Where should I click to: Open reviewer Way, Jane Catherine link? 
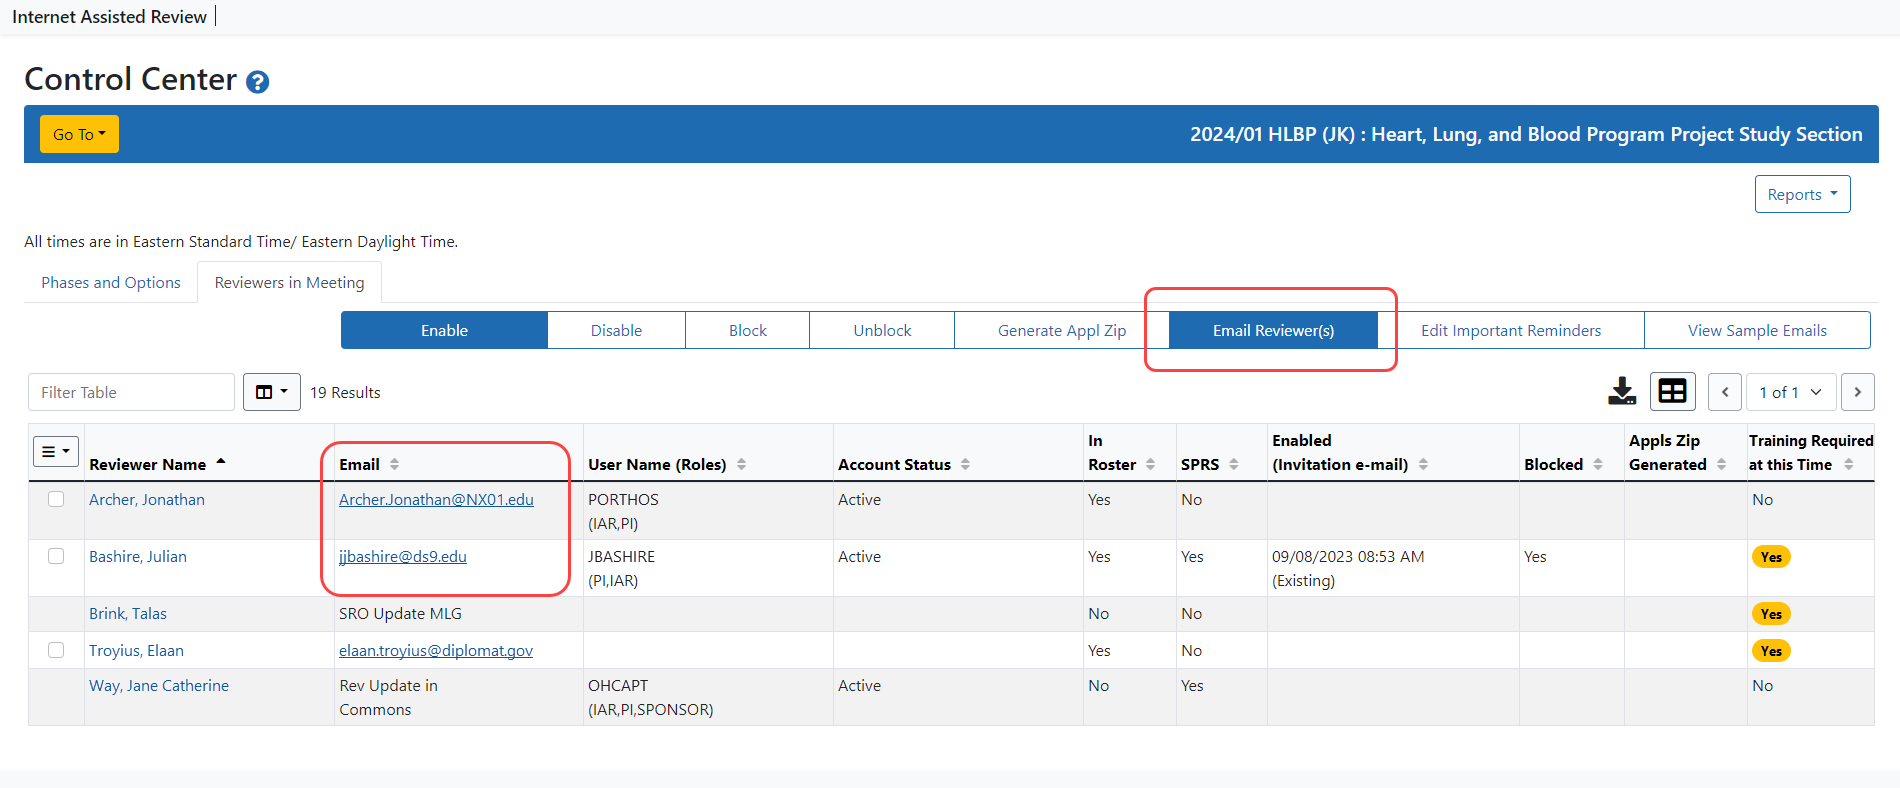coord(159,685)
